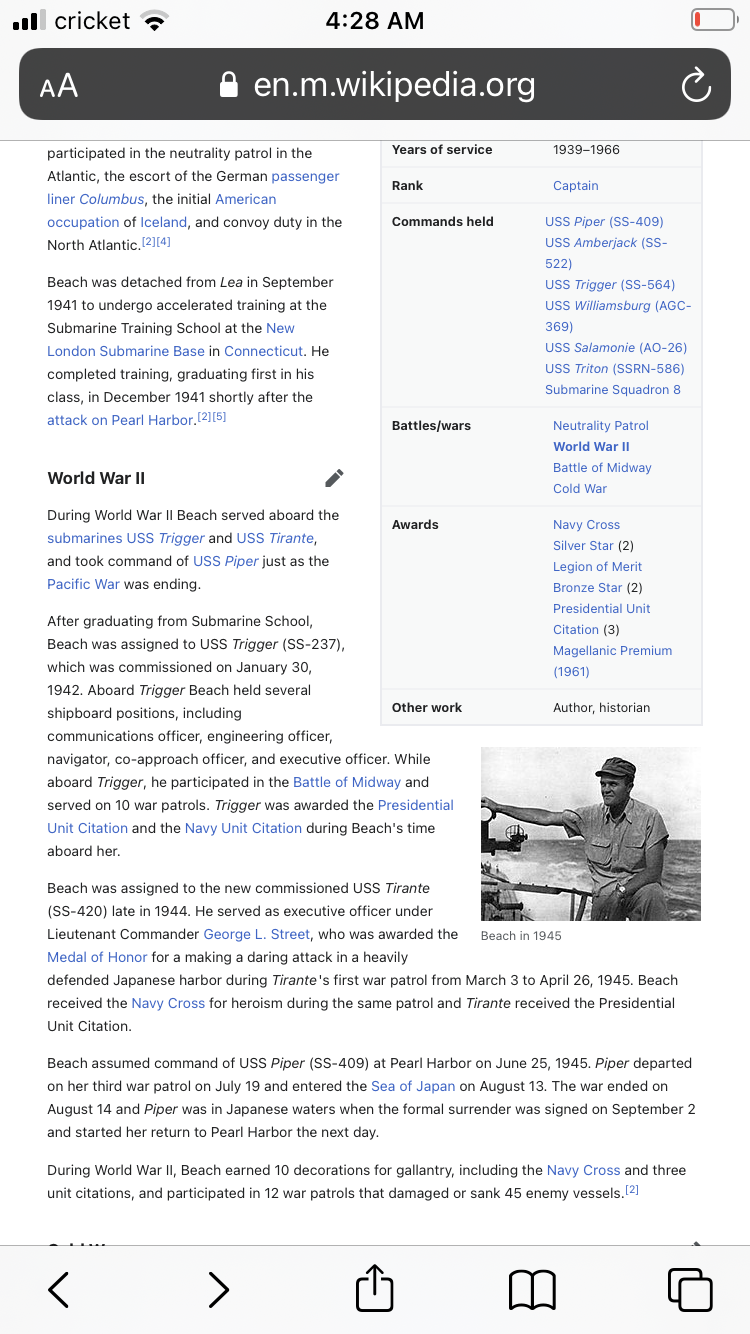Open bookmarks book icon

pyautogui.click(x=532, y=1290)
